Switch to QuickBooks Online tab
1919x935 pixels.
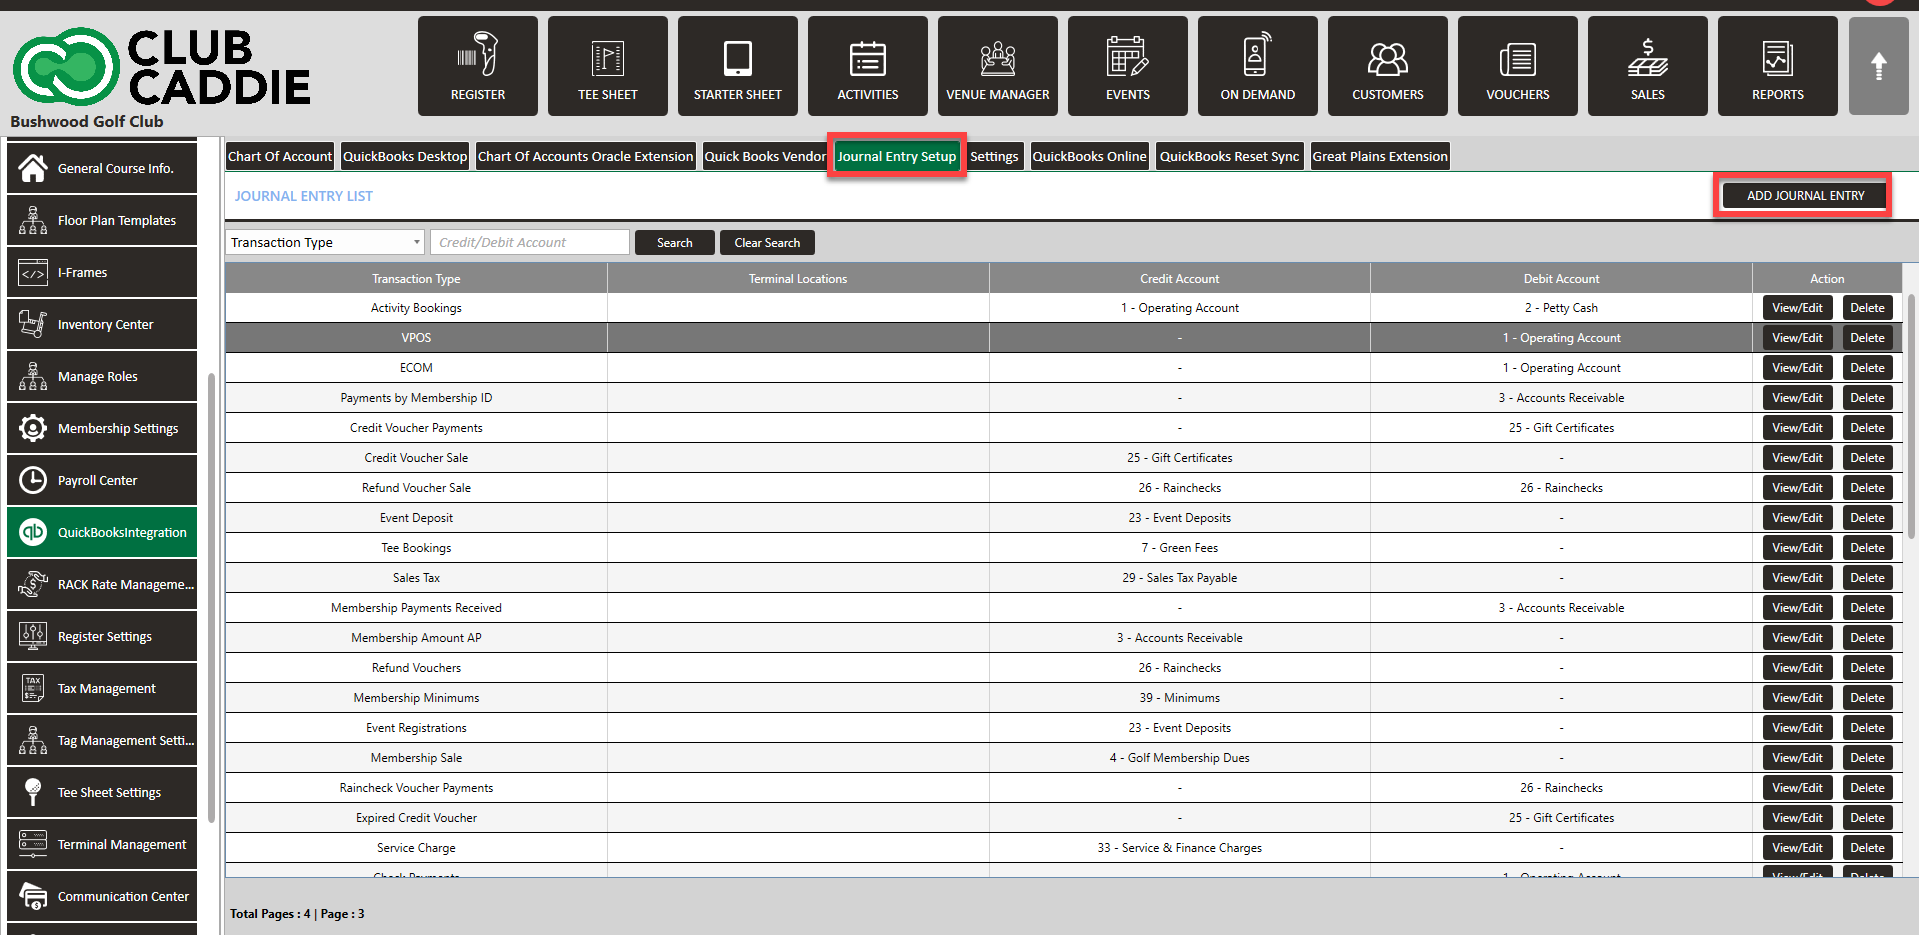(x=1089, y=157)
